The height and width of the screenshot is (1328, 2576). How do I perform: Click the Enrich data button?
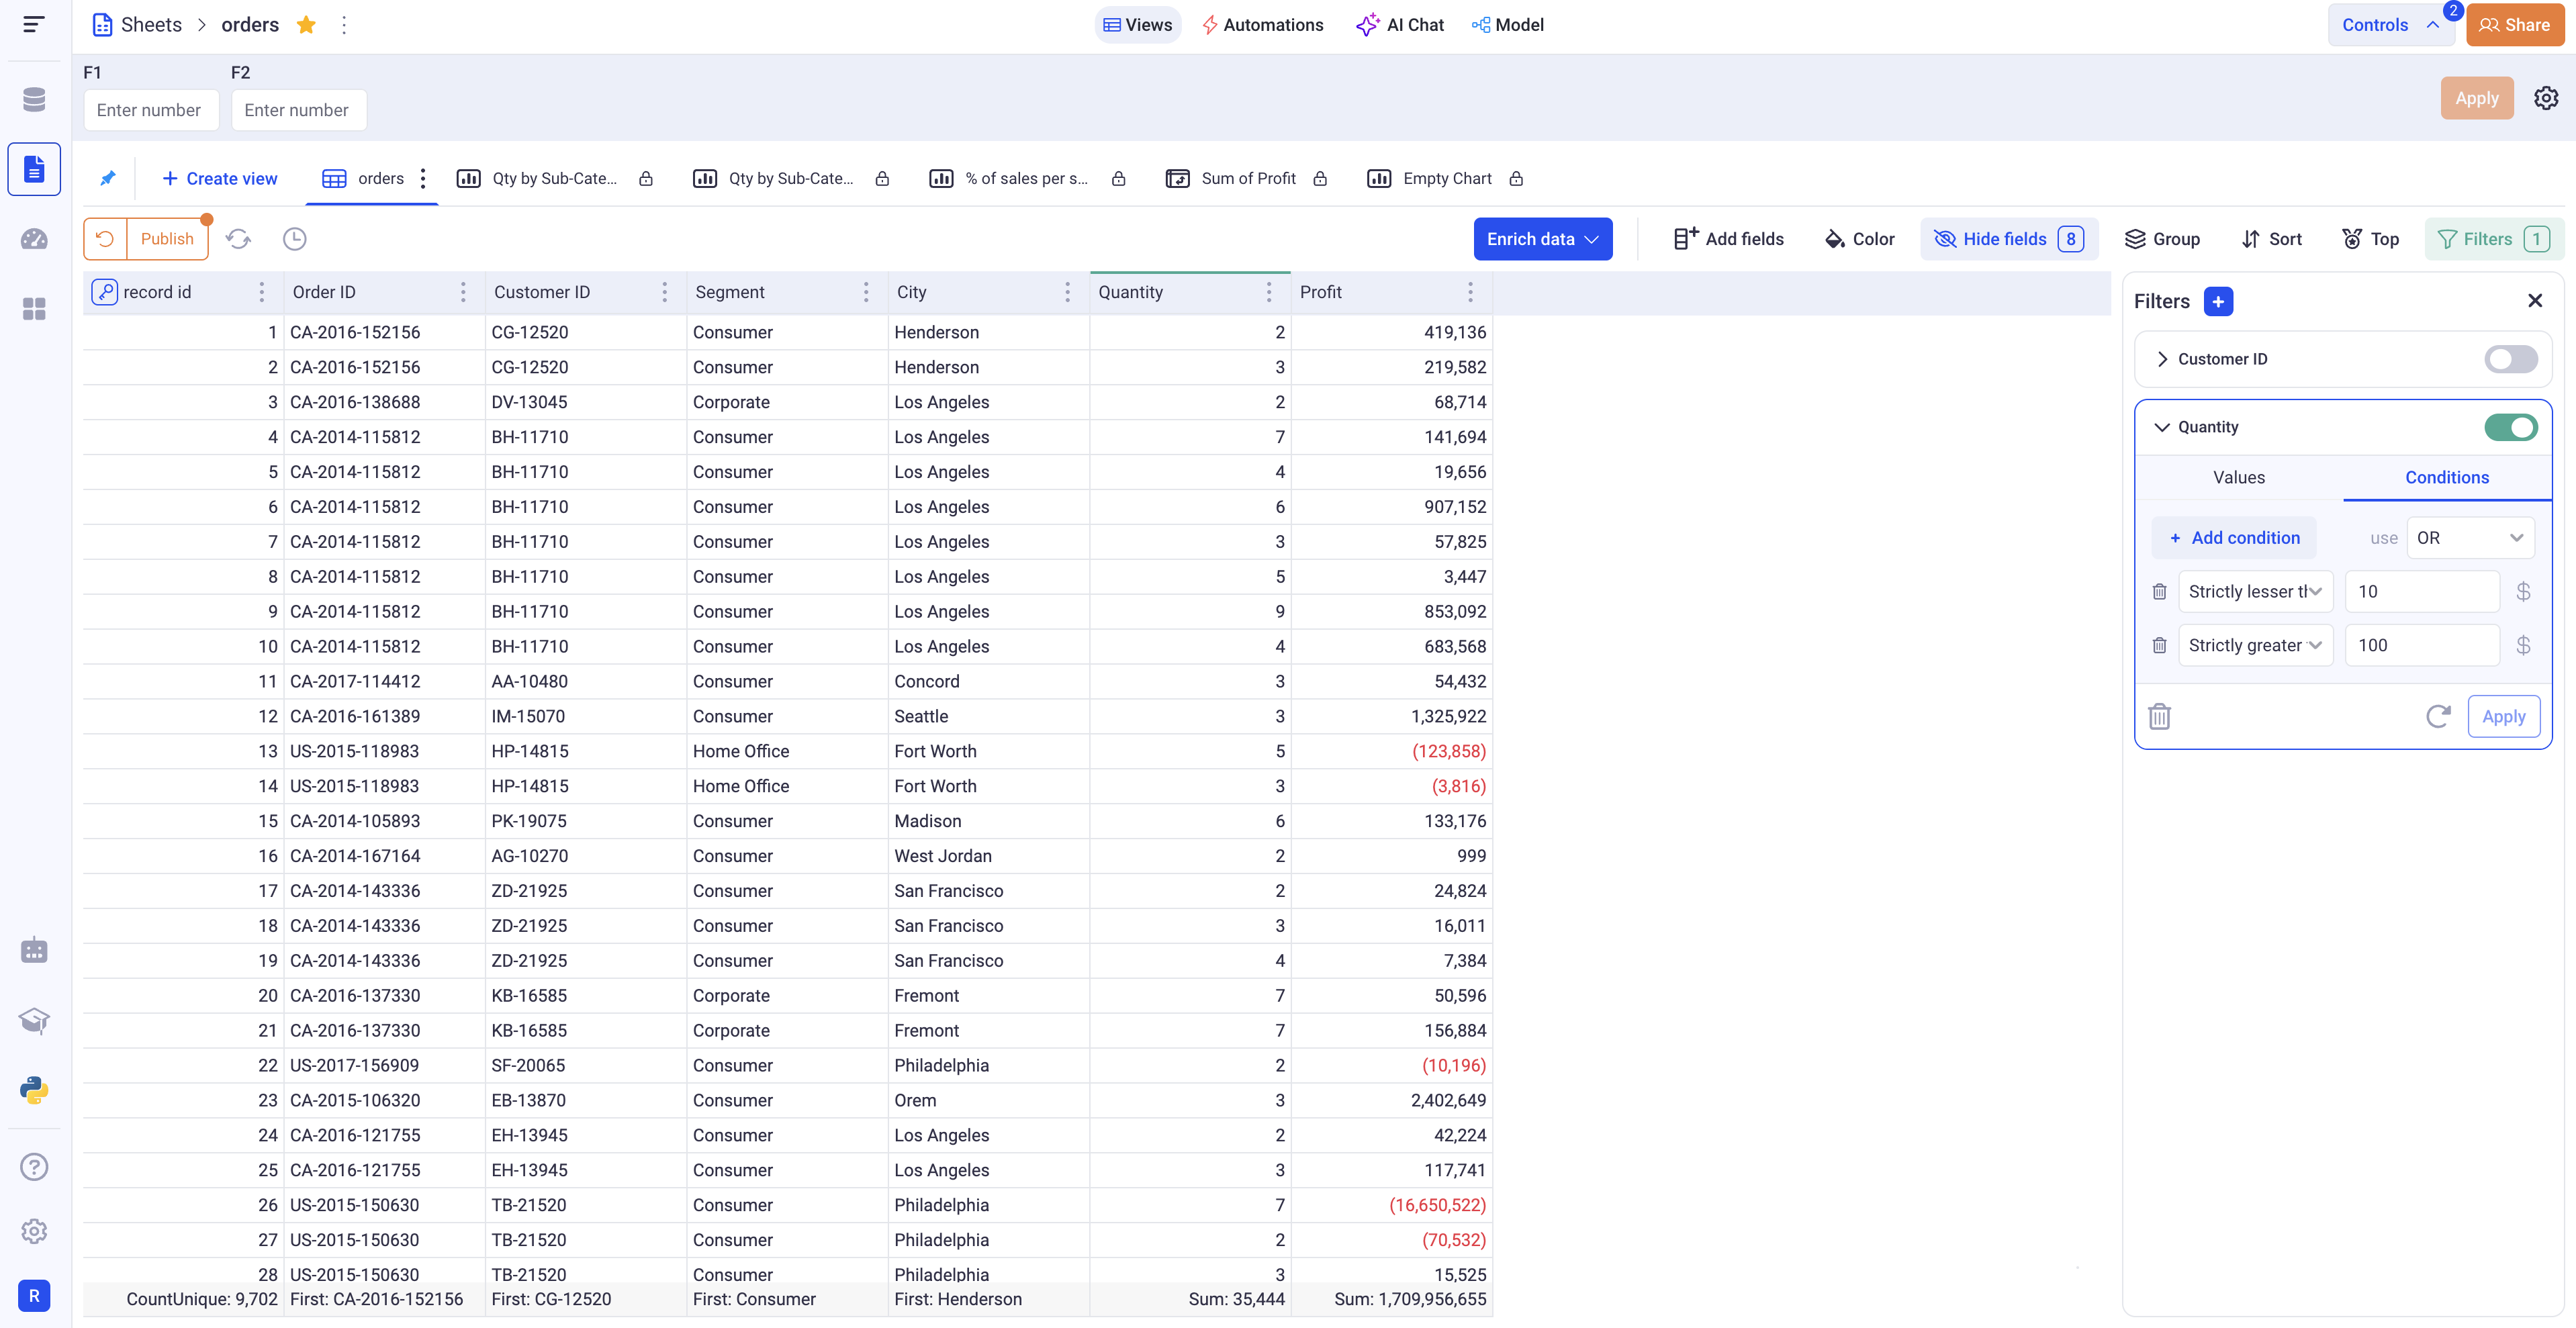[1542, 239]
